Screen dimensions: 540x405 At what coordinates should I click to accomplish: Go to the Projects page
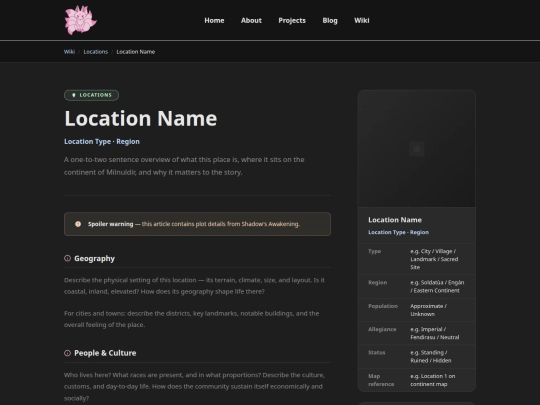pyautogui.click(x=292, y=20)
